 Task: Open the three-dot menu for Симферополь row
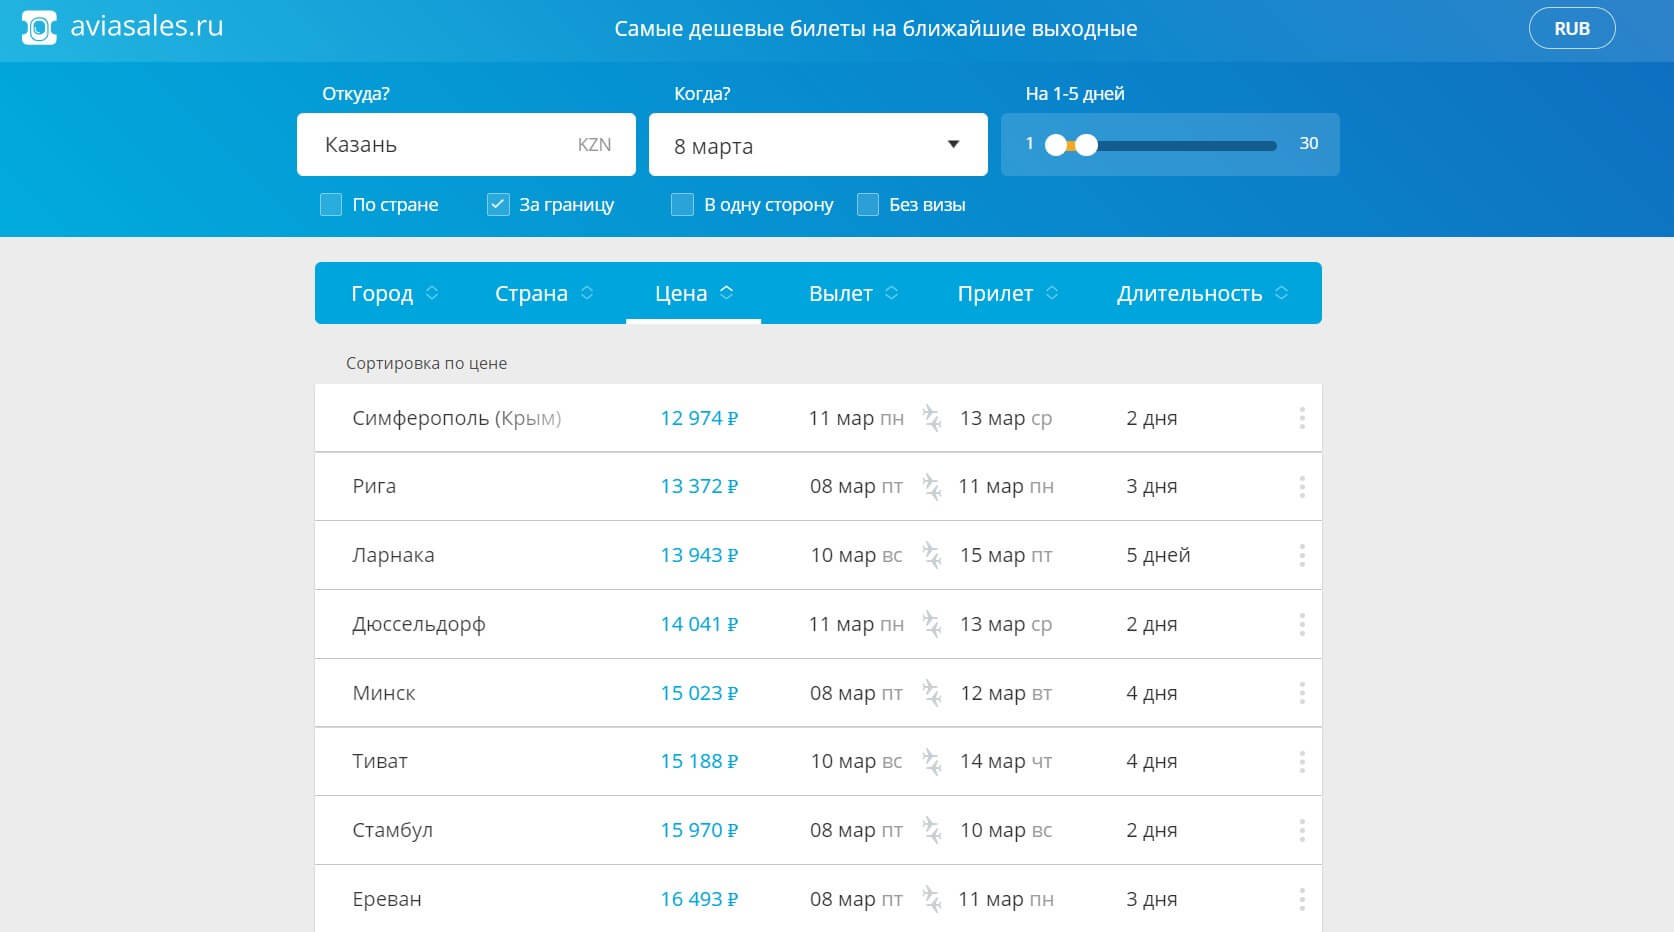click(x=1301, y=418)
